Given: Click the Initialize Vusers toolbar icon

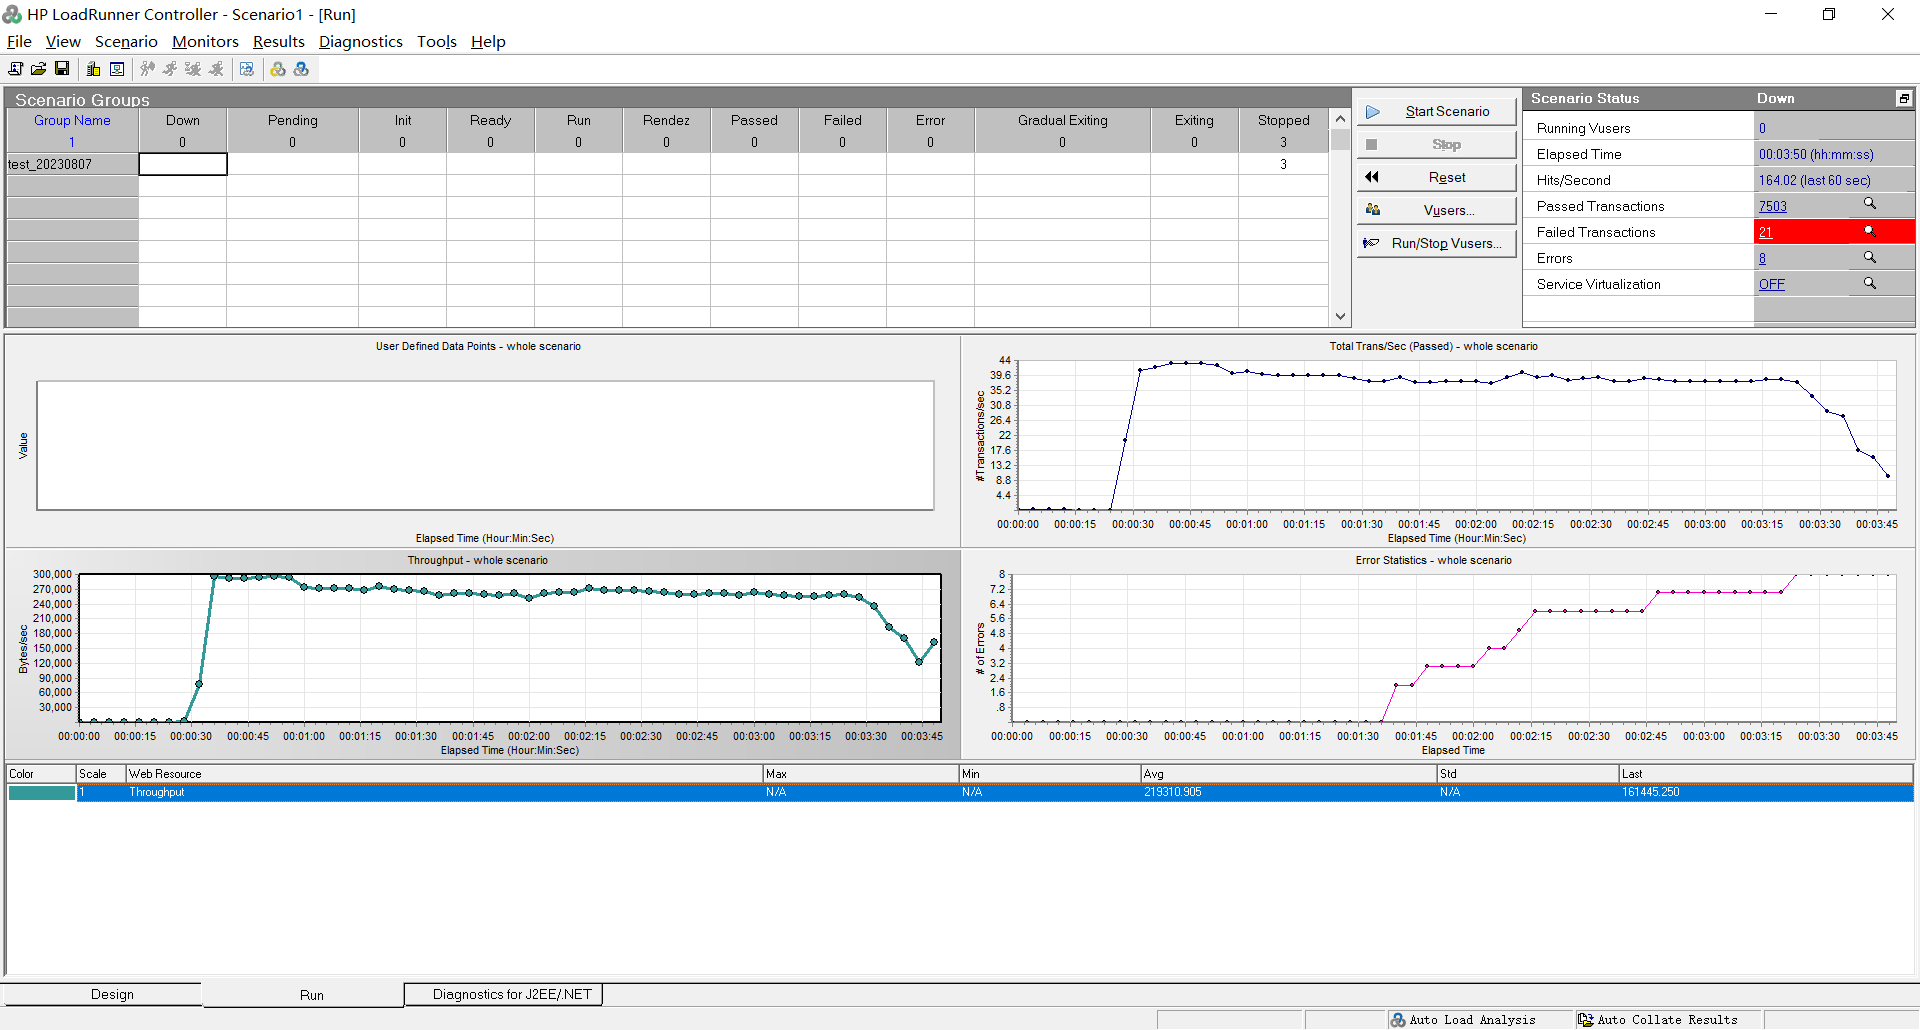Looking at the screenshot, I should click(147, 69).
